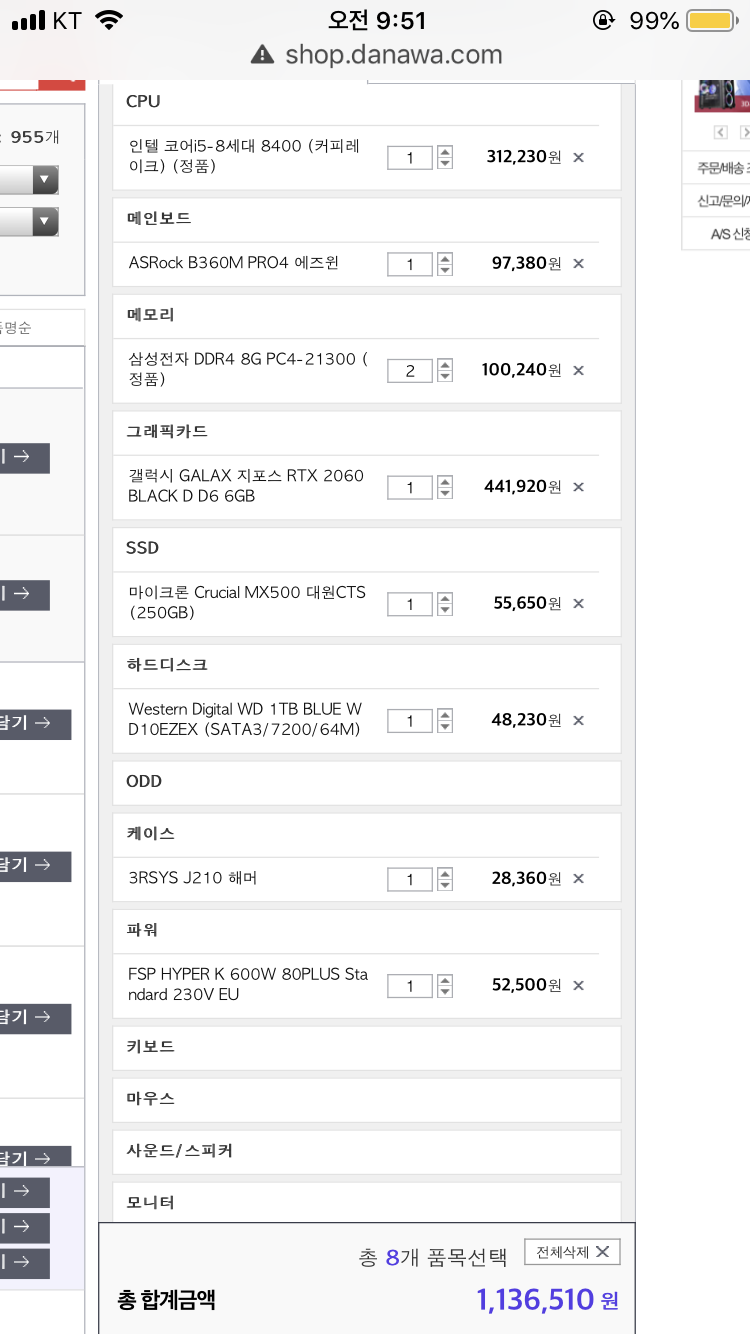Image resolution: width=750 pixels, height=1334 pixels.
Task: Delete the Samsung DDR4 8G memory row
Action: click(578, 371)
